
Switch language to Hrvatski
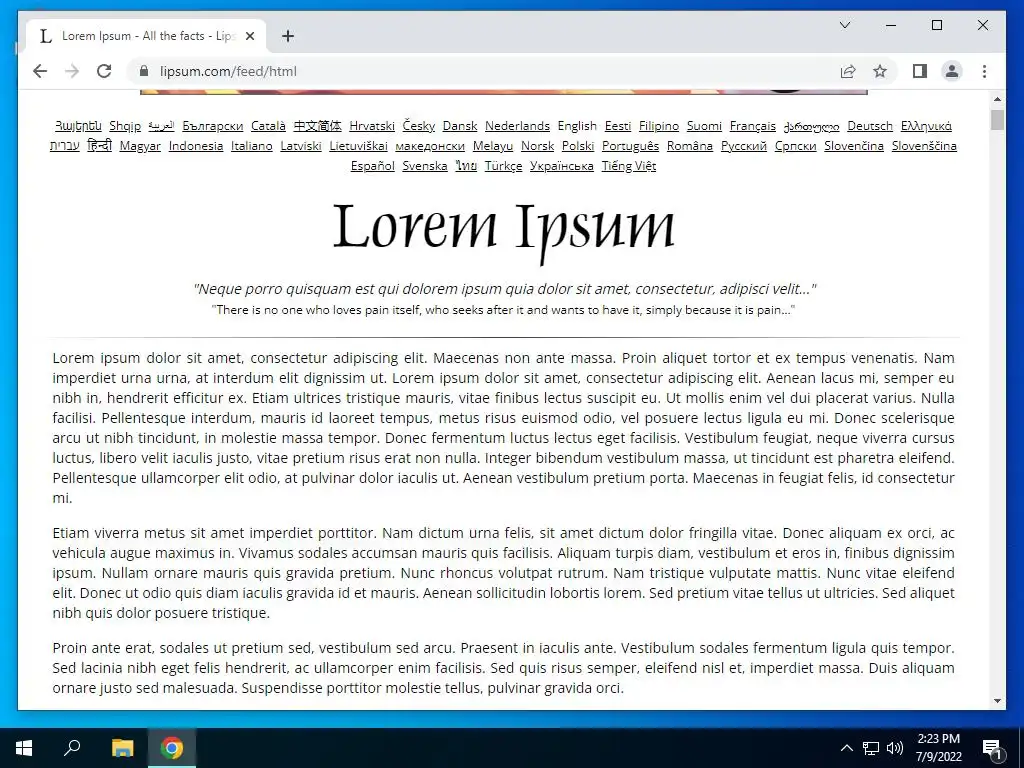372,126
